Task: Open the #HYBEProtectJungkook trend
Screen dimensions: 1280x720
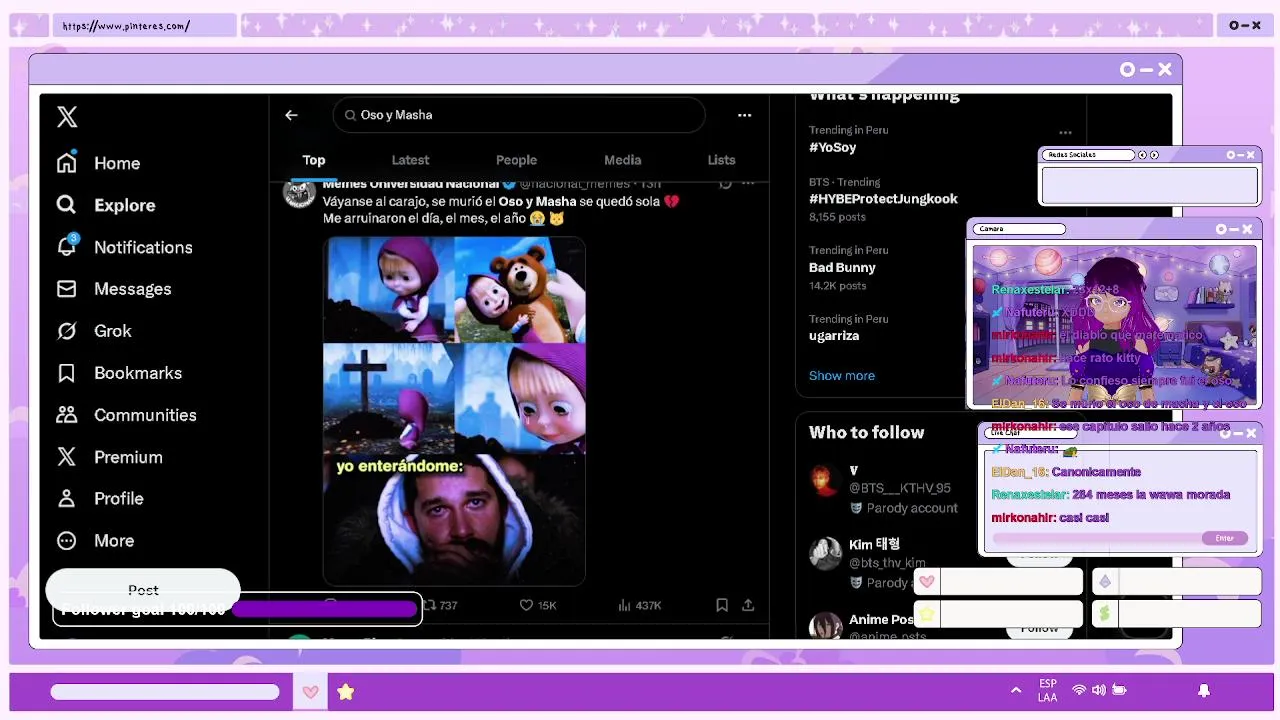Action: tap(883, 199)
